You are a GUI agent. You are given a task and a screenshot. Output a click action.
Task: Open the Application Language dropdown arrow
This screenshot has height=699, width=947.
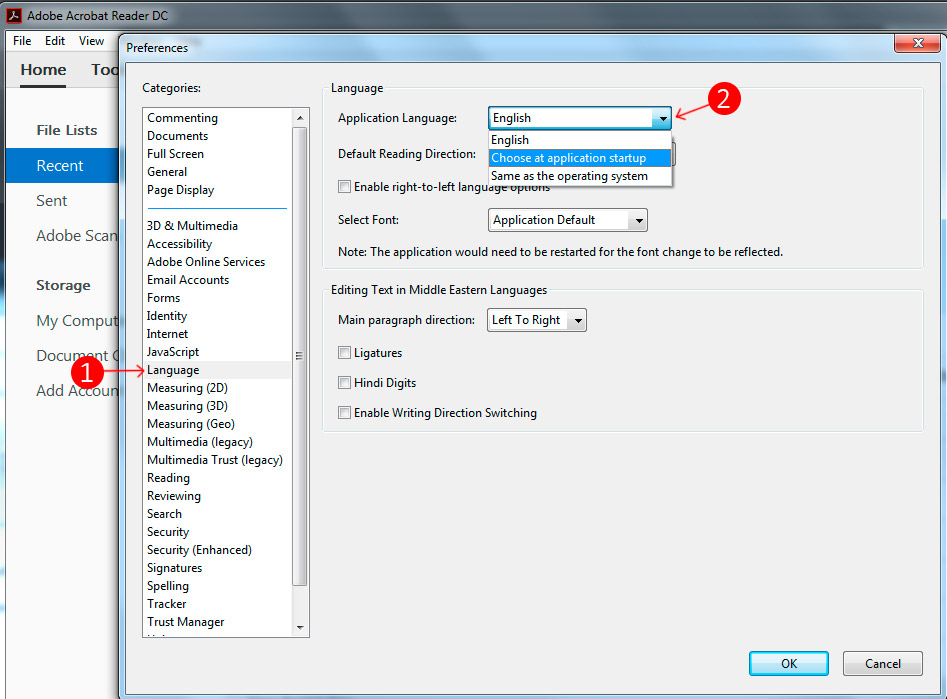pos(662,118)
